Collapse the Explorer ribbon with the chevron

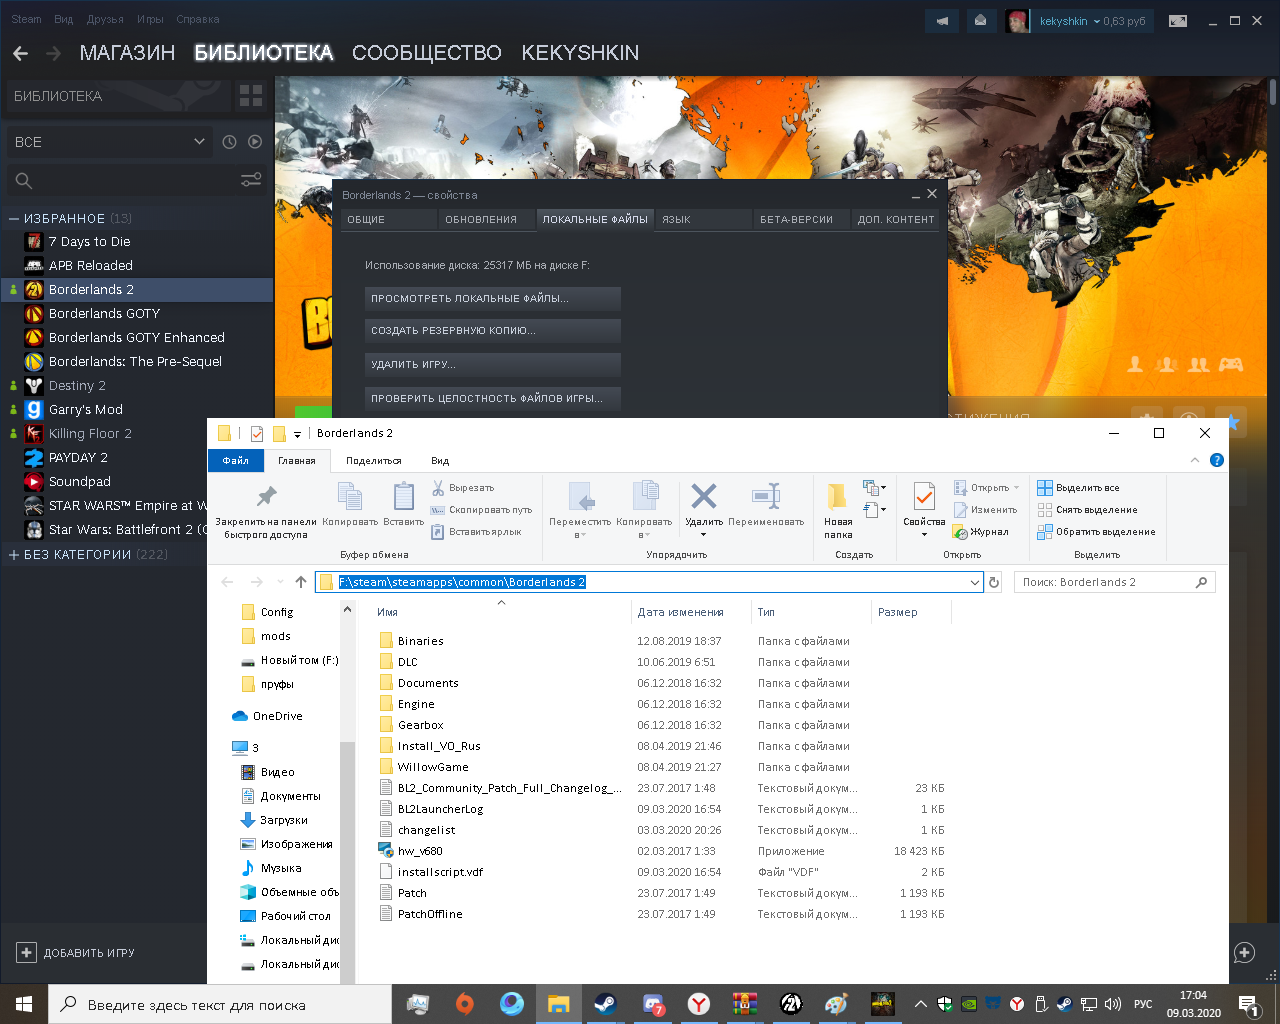(x=1195, y=460)
